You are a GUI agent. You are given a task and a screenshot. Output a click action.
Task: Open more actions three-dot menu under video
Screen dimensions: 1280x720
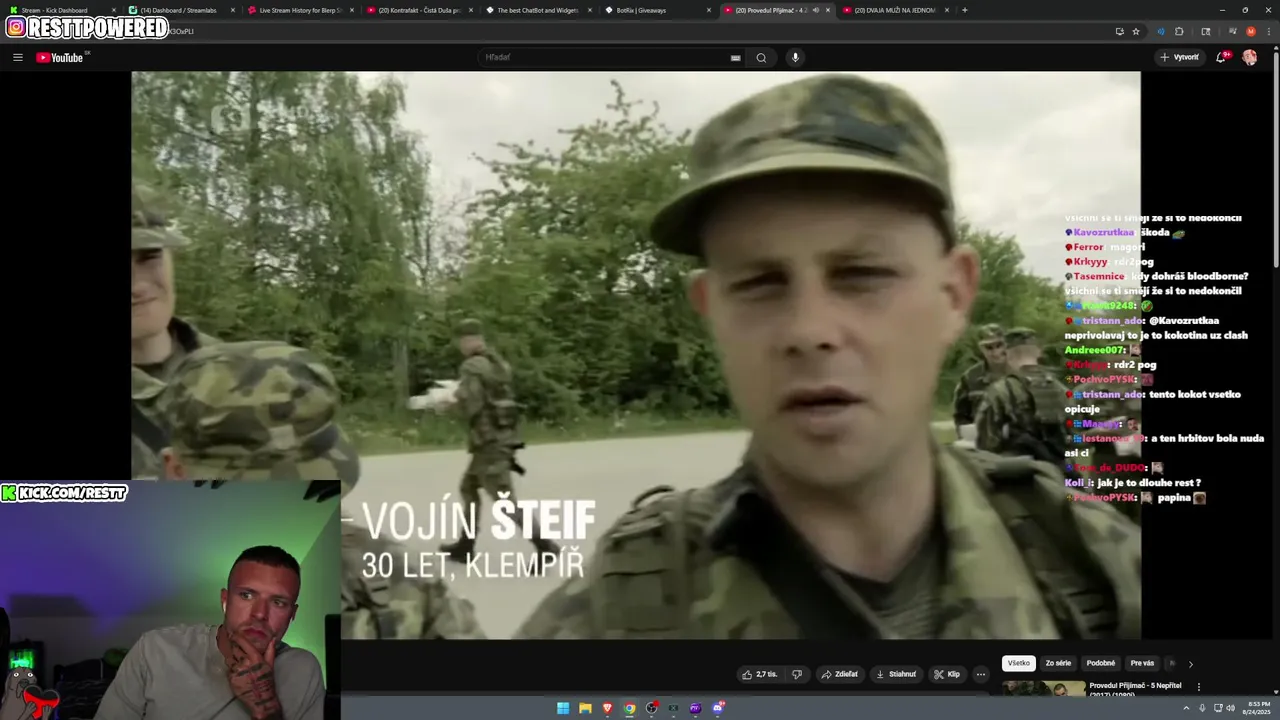click(981, 674)
